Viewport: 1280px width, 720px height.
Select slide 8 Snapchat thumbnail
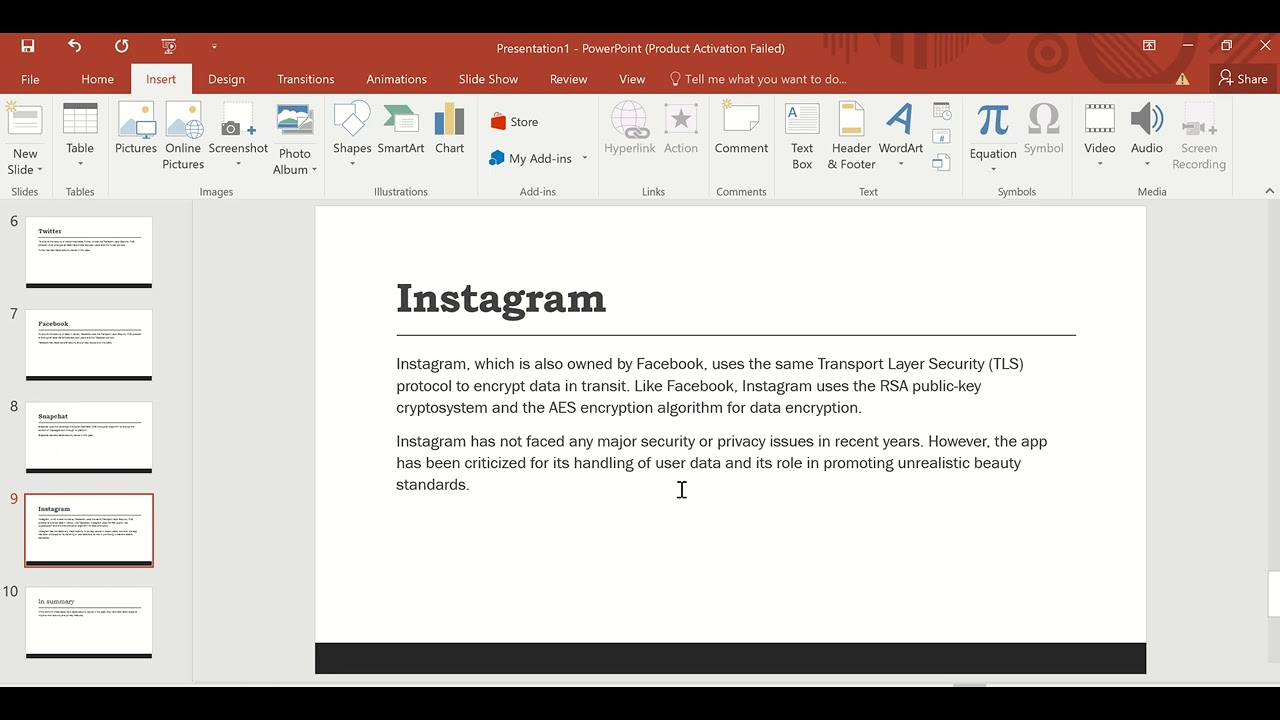(89, 437)
